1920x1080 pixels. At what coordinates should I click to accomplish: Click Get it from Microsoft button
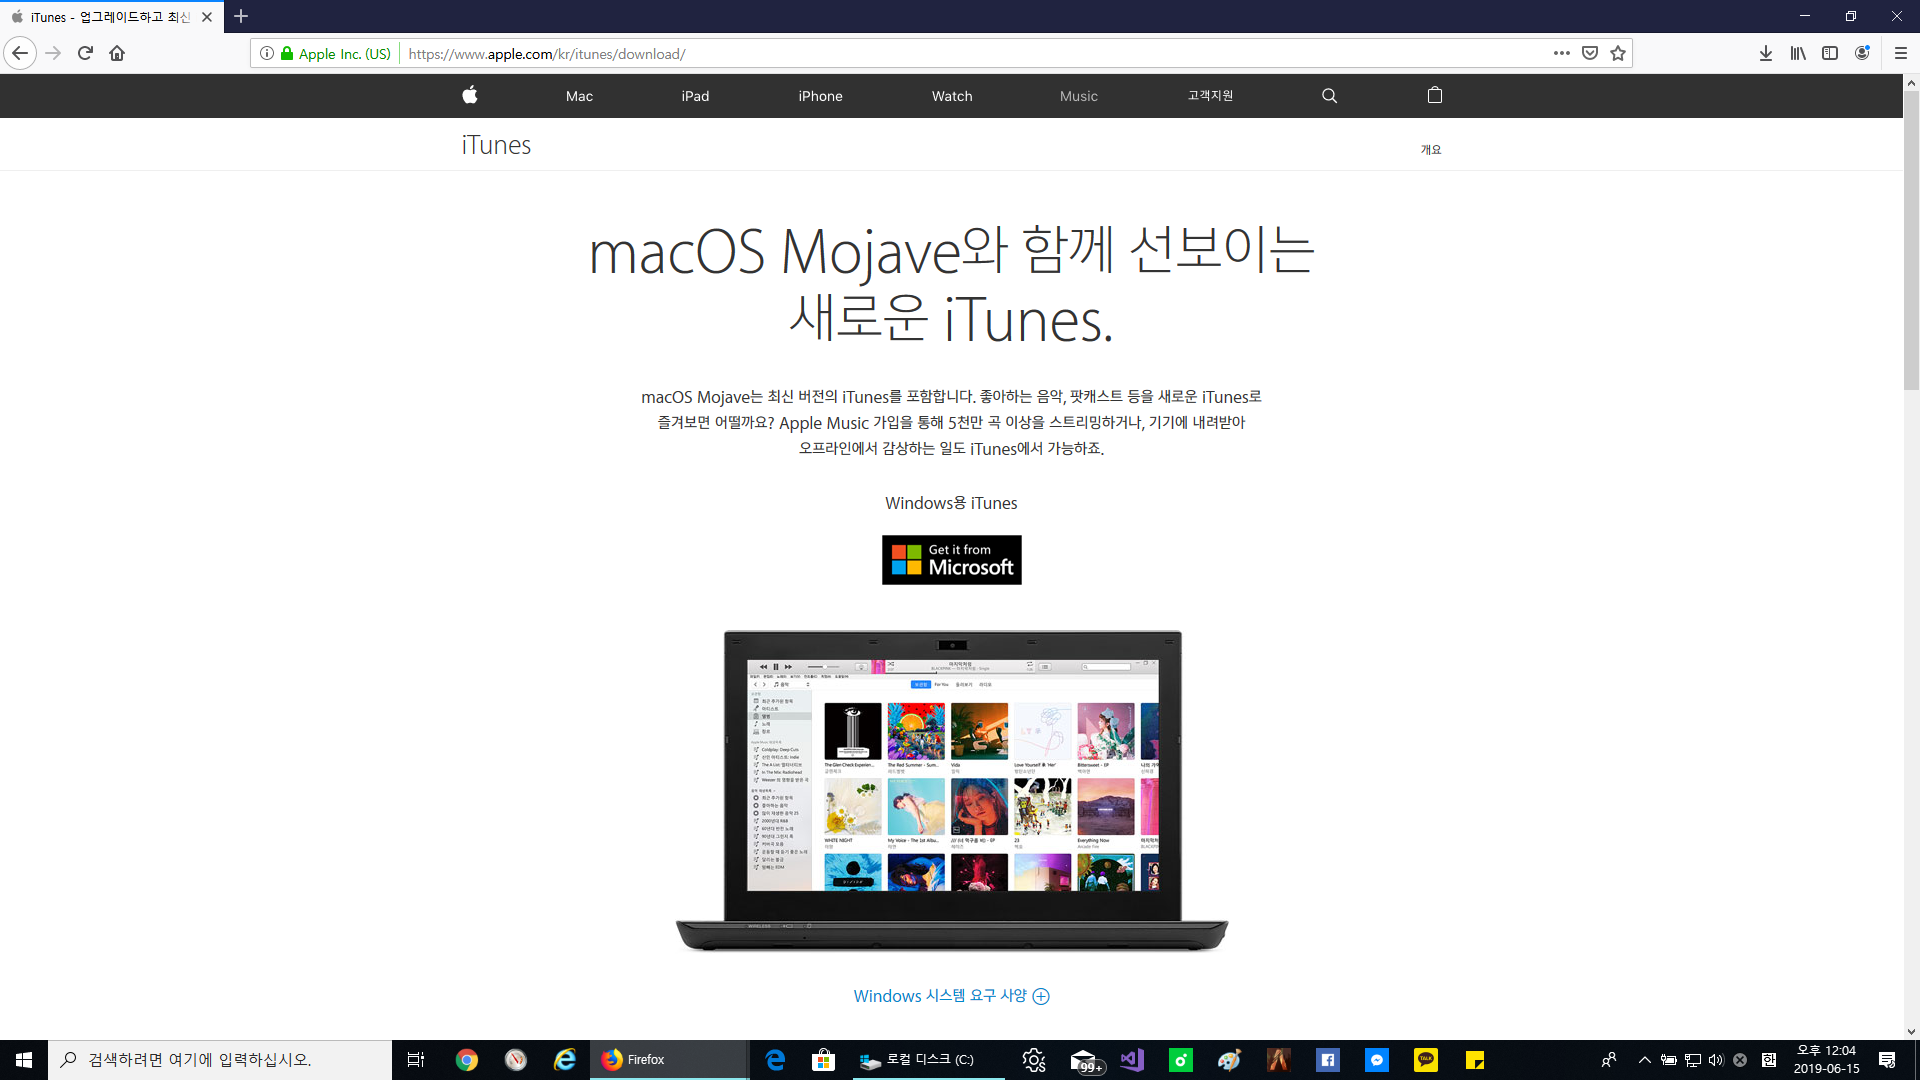coord(951,560)
